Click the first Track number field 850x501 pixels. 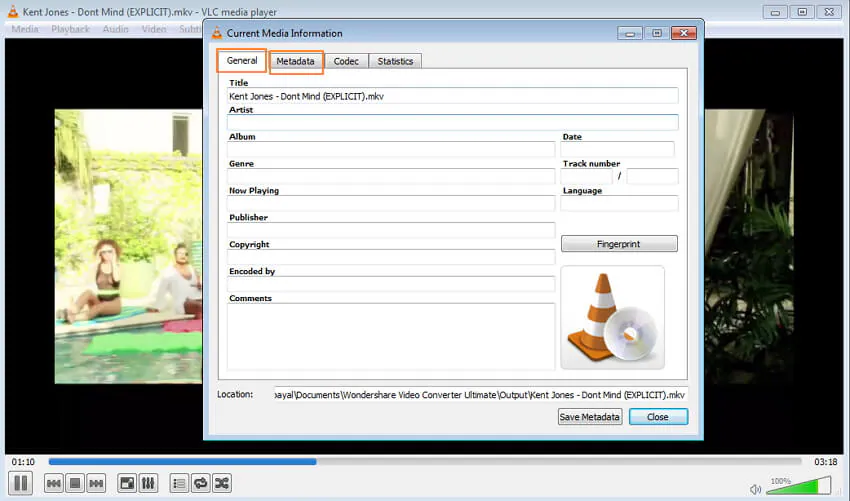tap(587, 176)
